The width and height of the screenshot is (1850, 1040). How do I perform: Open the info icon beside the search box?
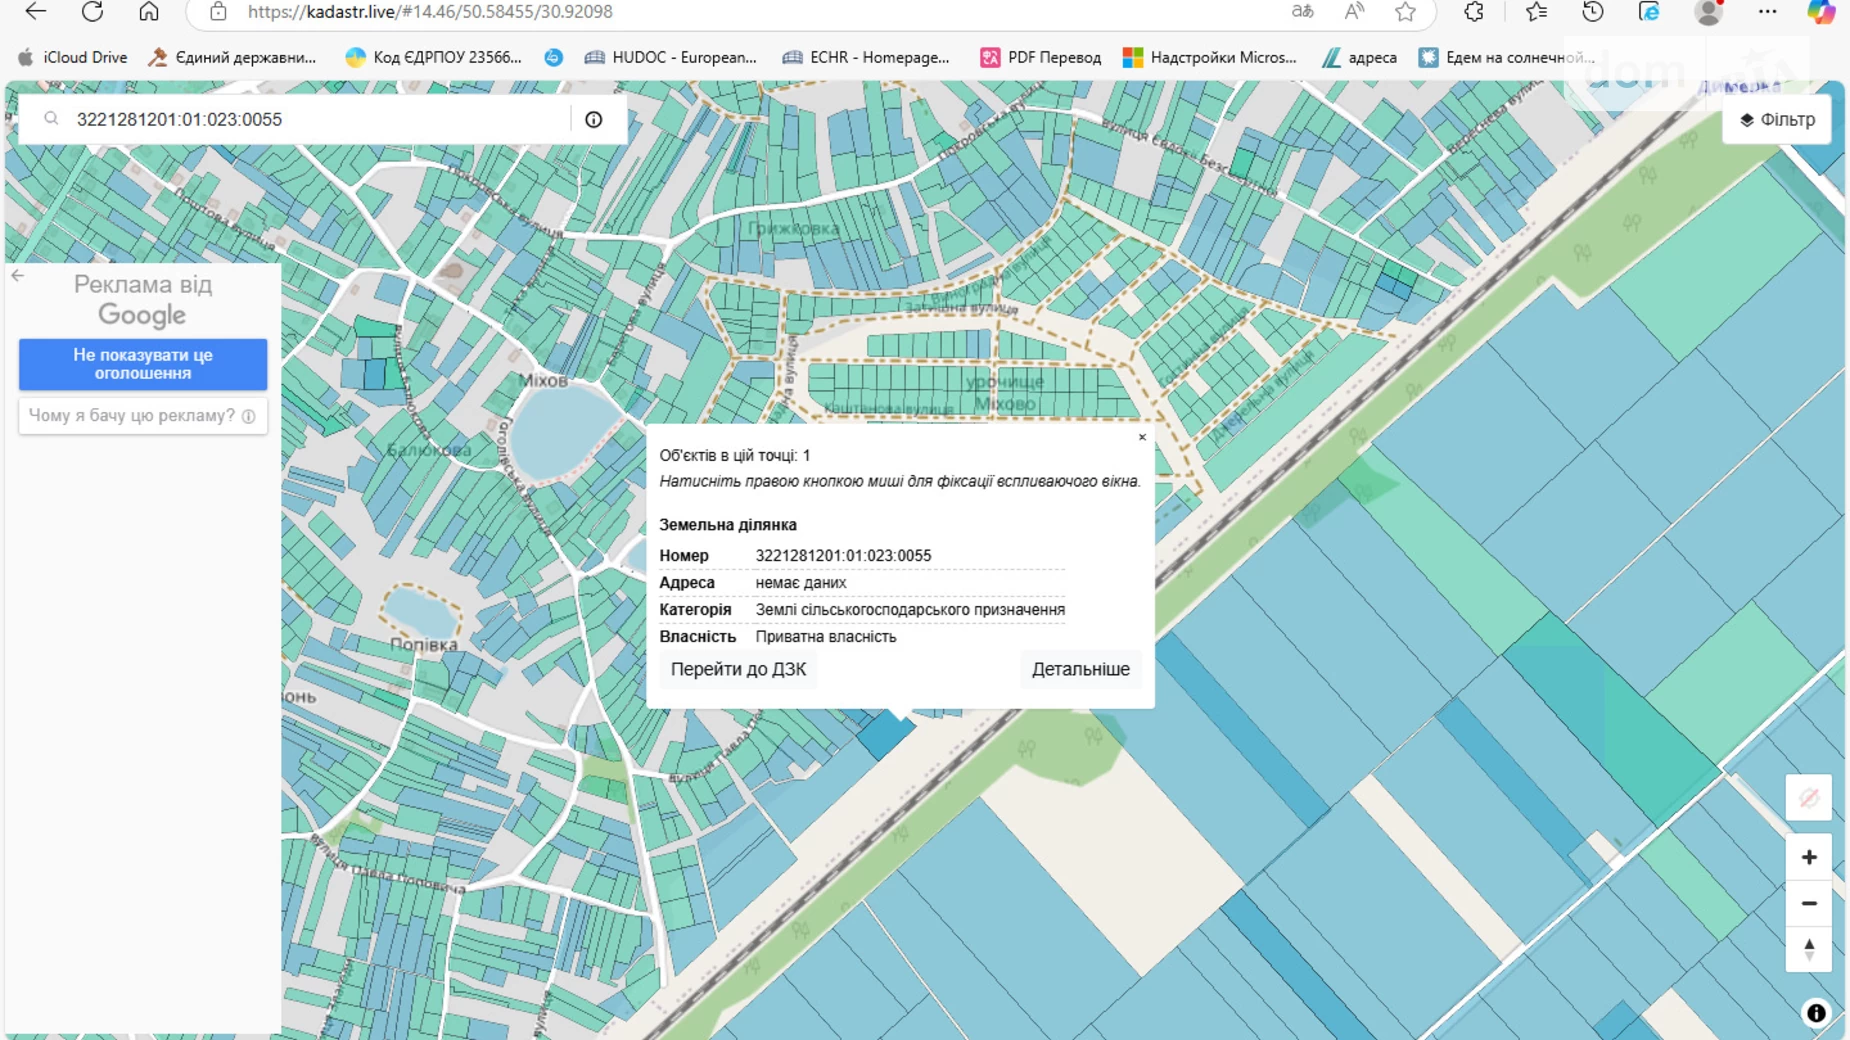tap(594, 119)
